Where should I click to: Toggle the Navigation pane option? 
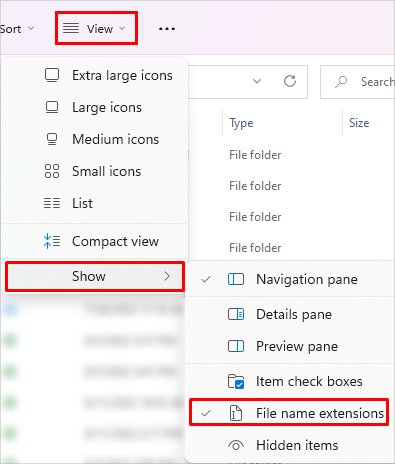tap(290, 279)
